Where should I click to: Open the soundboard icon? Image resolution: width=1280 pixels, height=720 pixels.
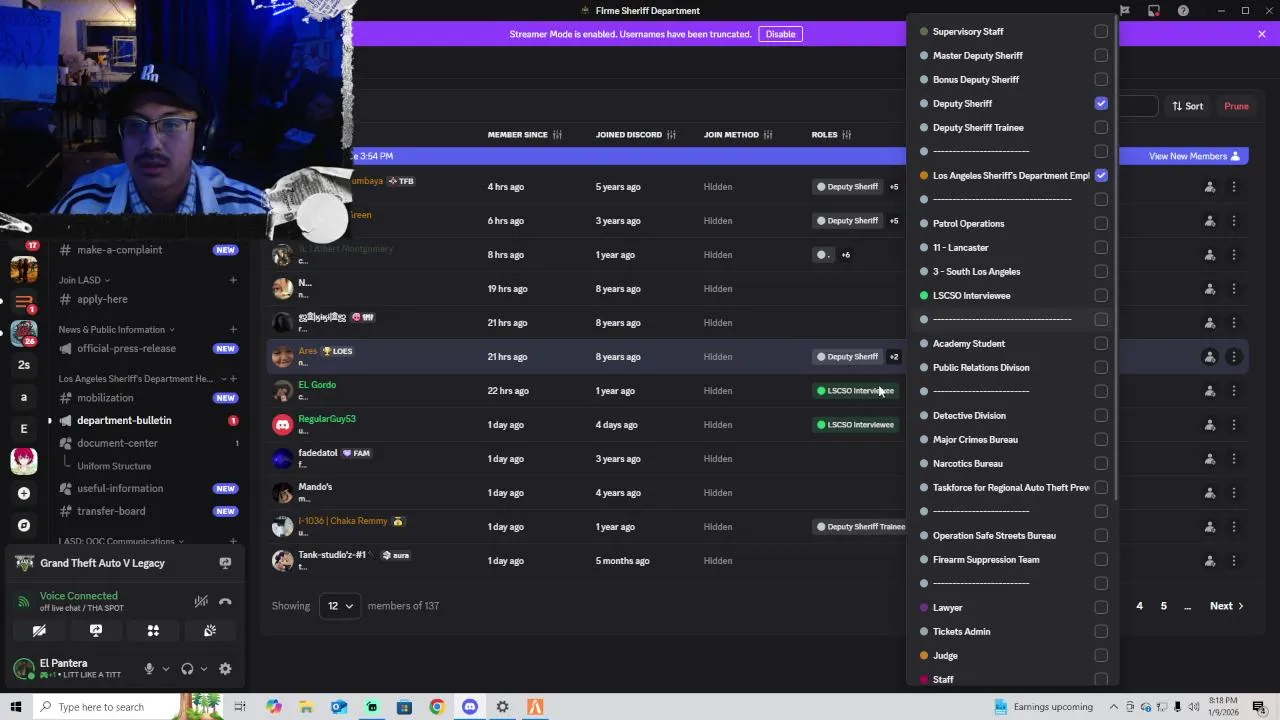(x=210, y=631)
